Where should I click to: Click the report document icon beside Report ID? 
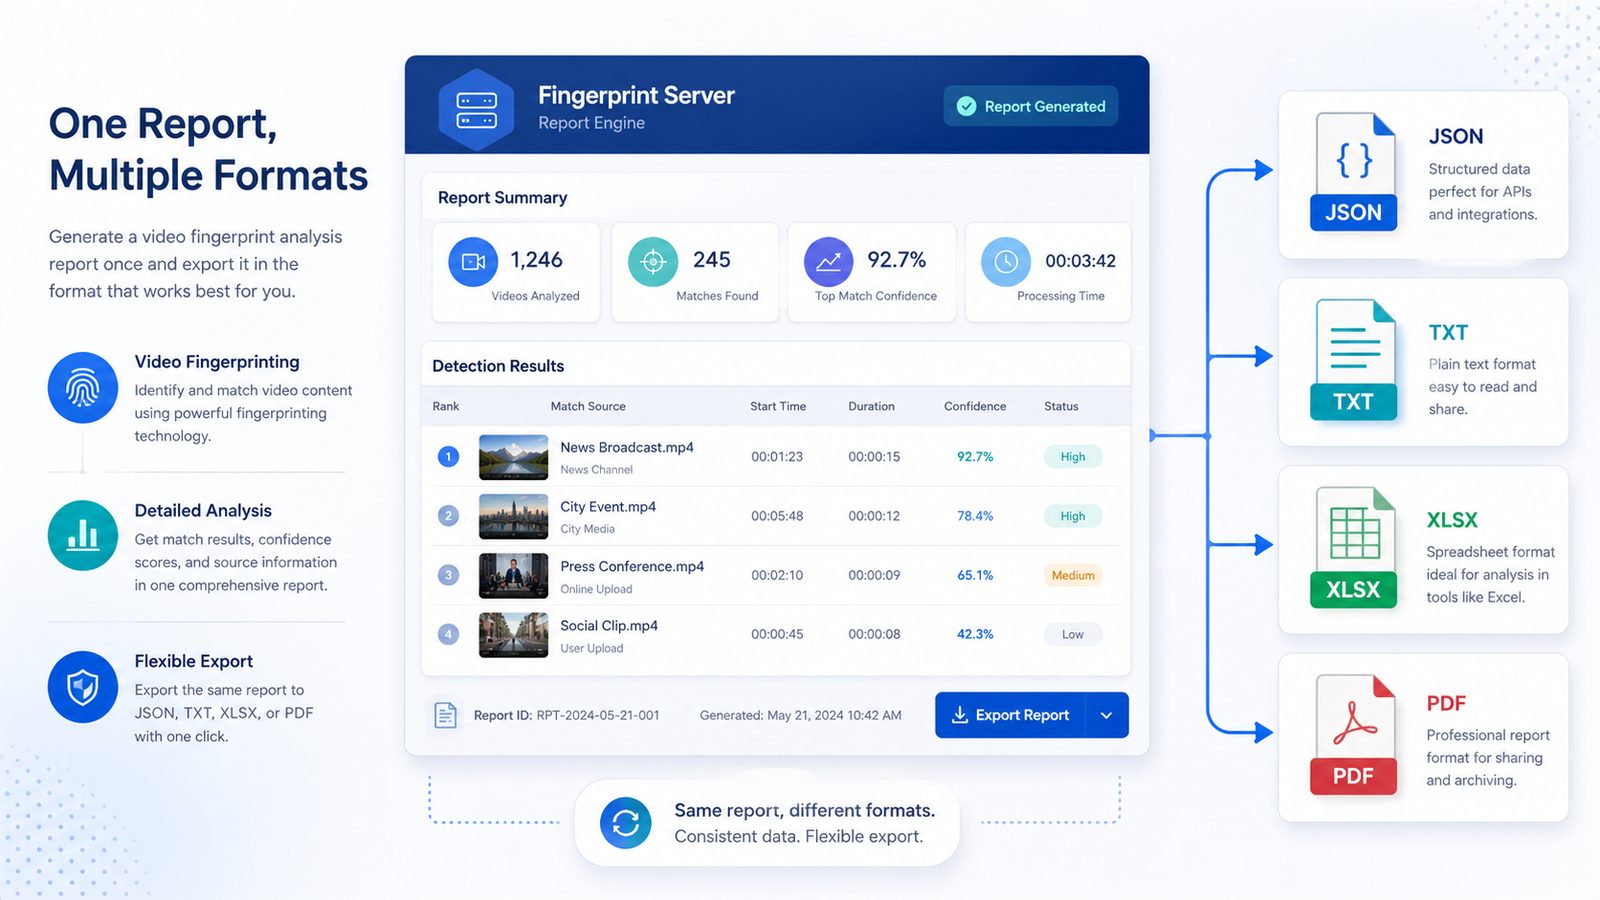[446, 715]
